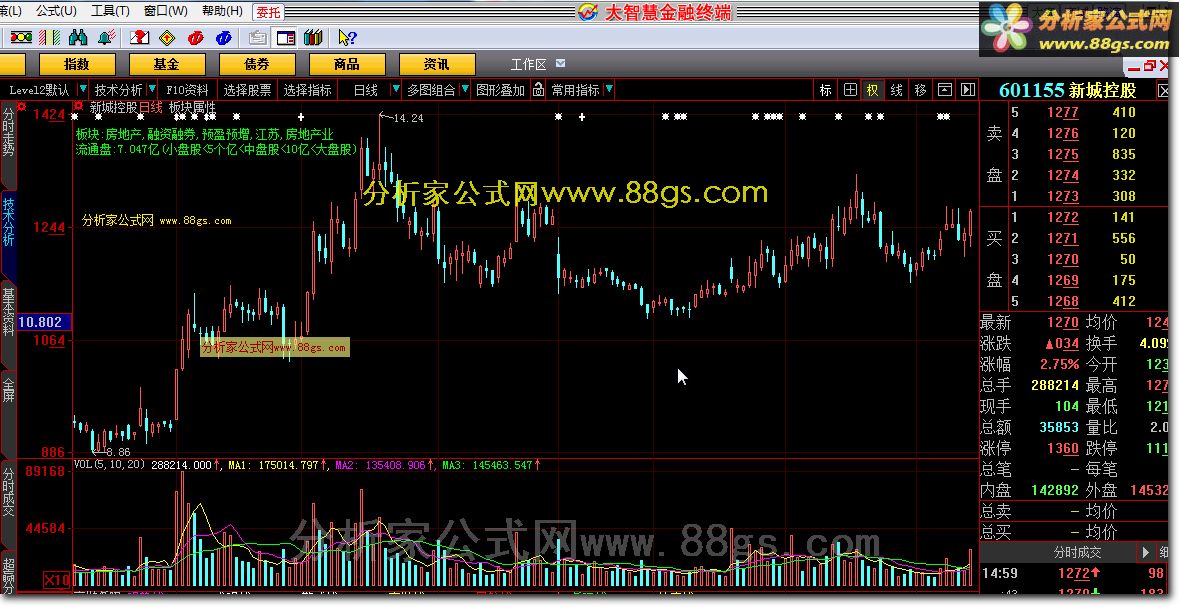Click the red circular logo icon

tap(196, 37)
